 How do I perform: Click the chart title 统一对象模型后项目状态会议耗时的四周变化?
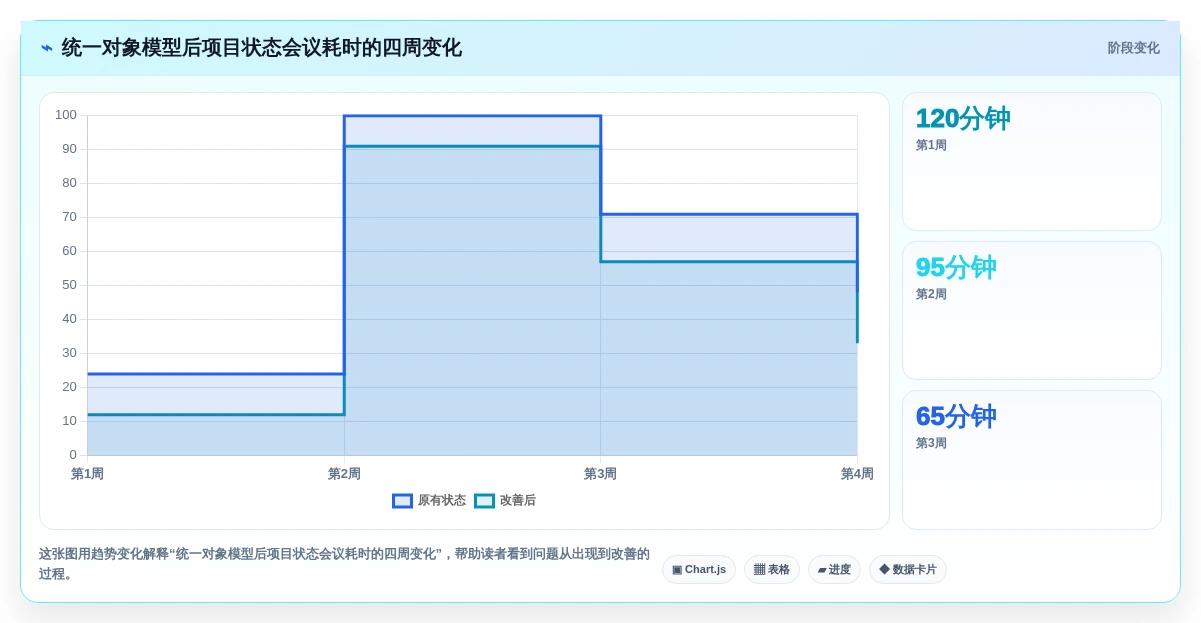(x=262, y=48)
